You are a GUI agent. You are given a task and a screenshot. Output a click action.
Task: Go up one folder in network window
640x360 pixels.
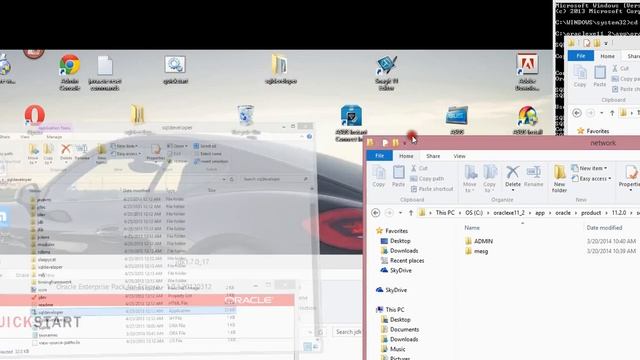pos(411,213)
